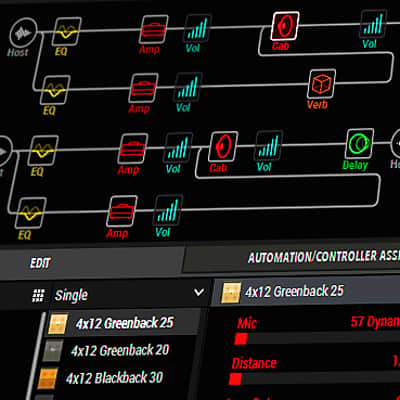
Task: Select the Vol block on the Verb path
Action: point(188,88)
